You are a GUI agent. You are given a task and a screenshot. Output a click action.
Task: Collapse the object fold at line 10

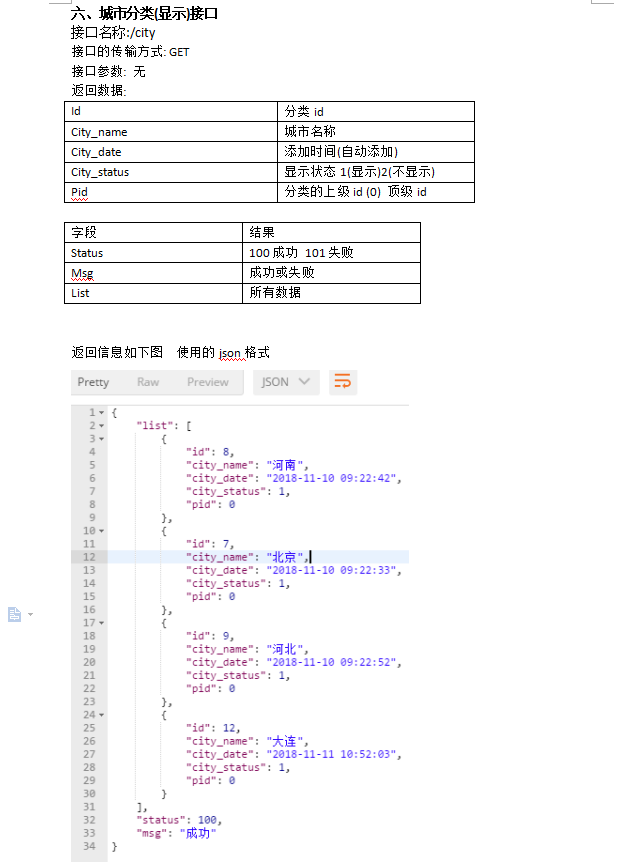click(x=101, y=531)
